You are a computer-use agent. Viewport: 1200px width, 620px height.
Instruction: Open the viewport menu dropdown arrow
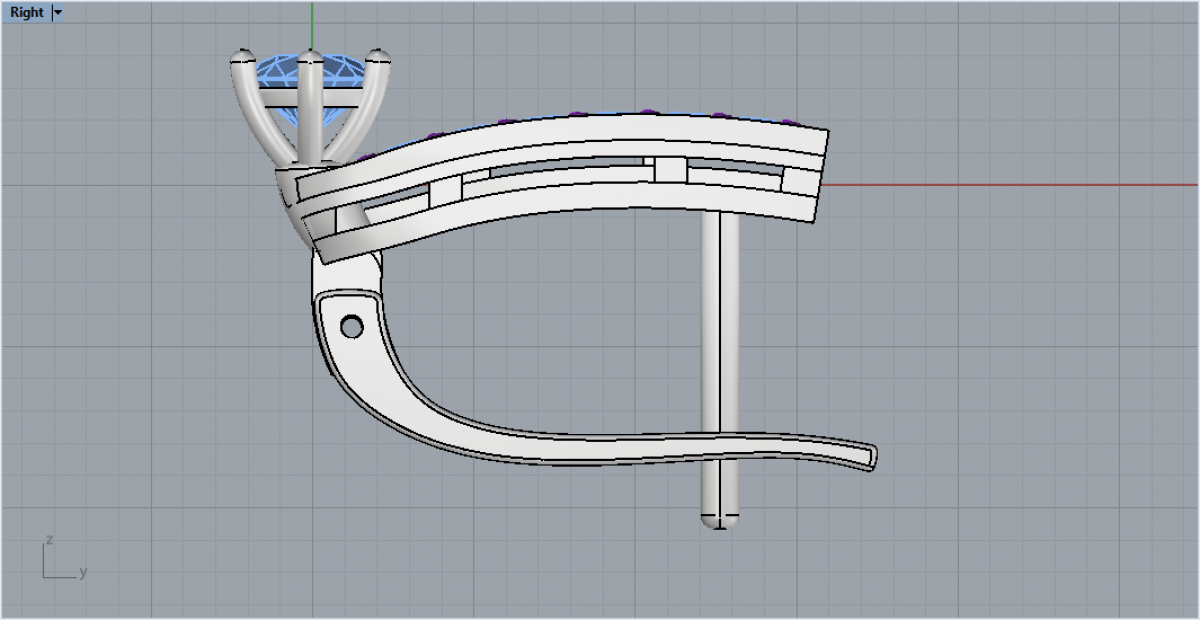pos(57,13)
